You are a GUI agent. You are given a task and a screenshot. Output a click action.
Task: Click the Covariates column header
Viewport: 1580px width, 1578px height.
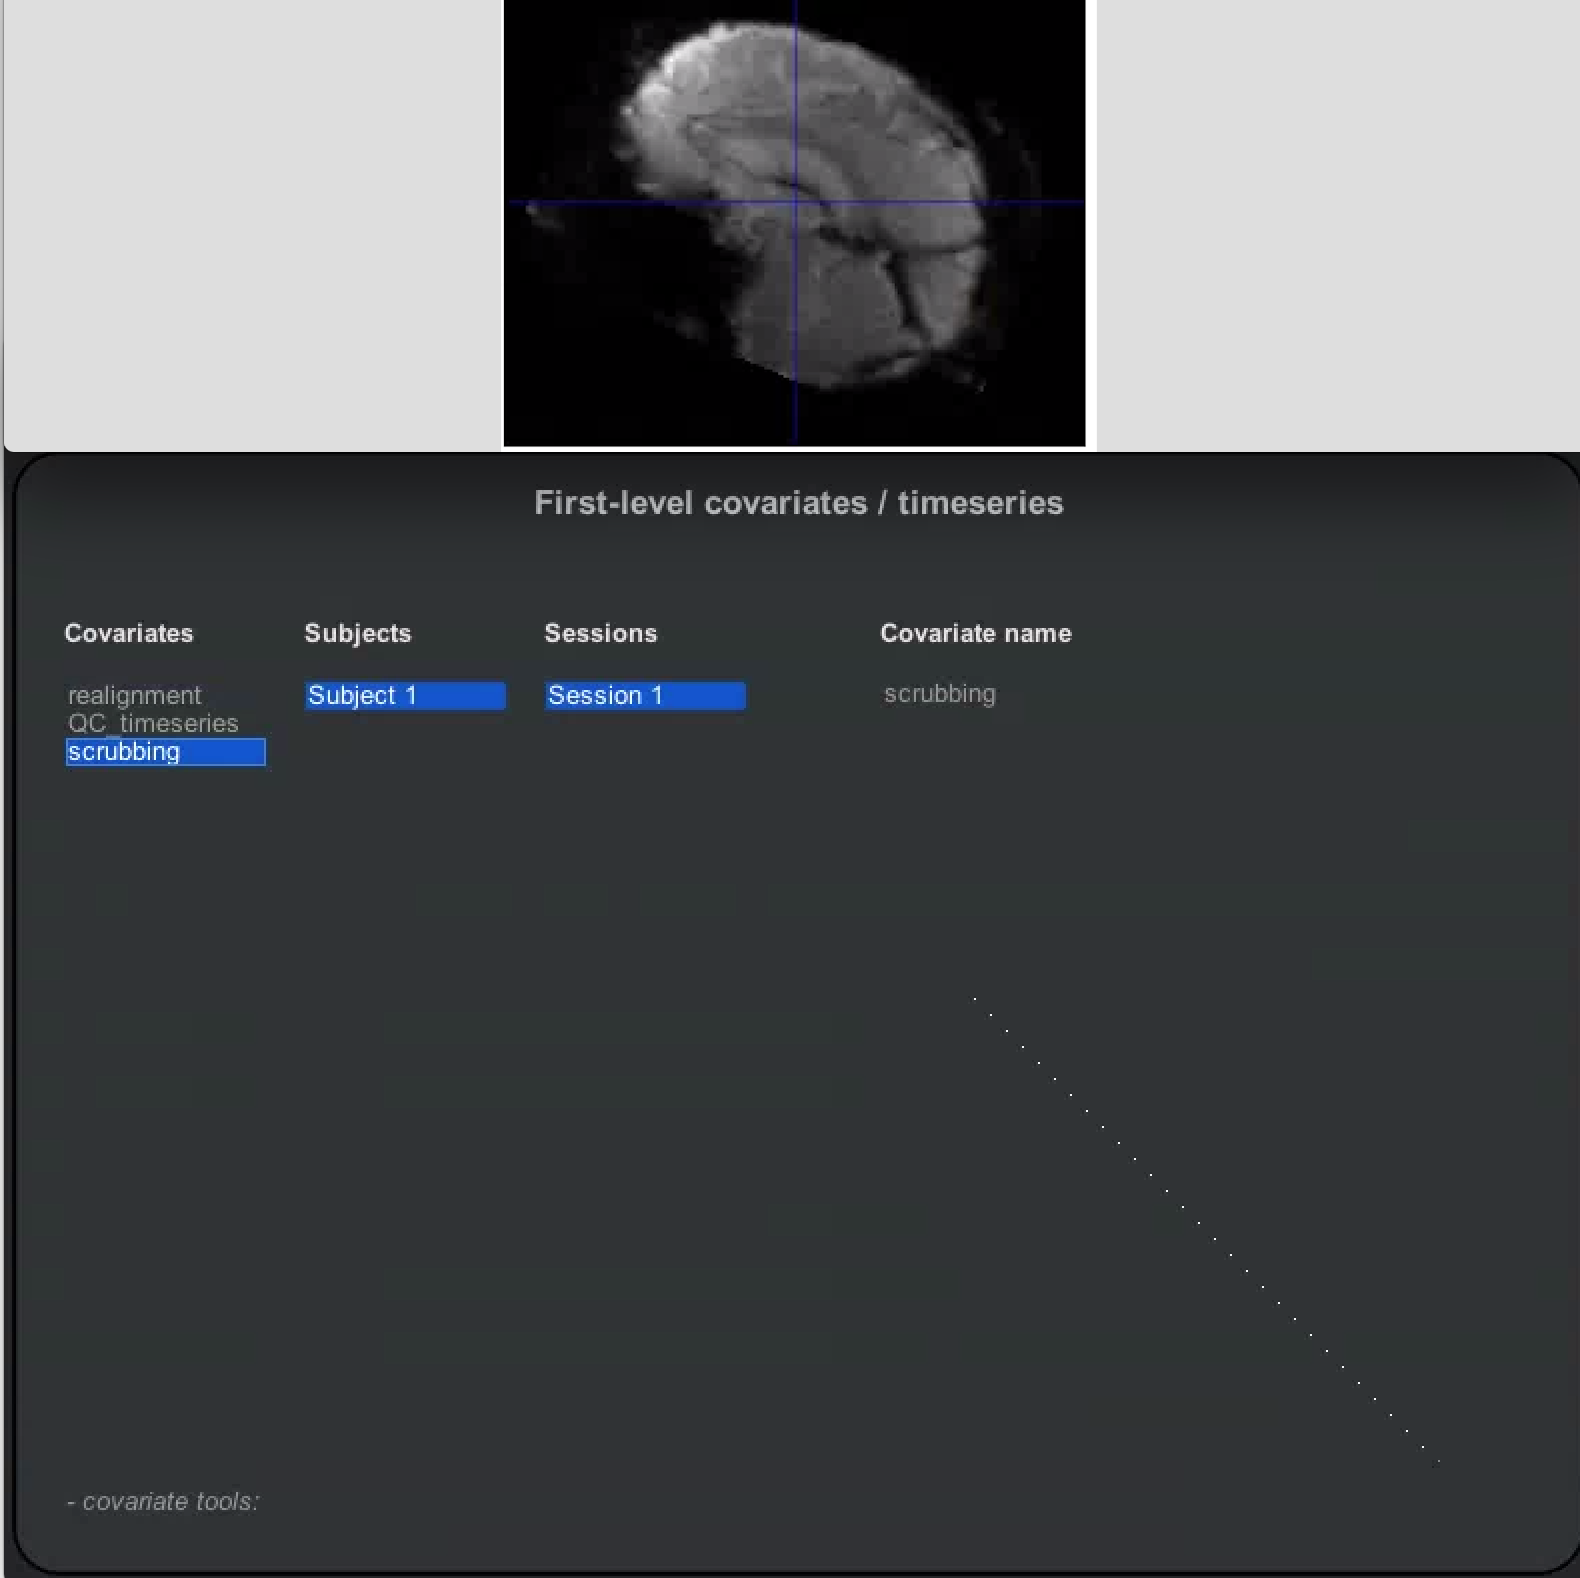pos(129,633)
